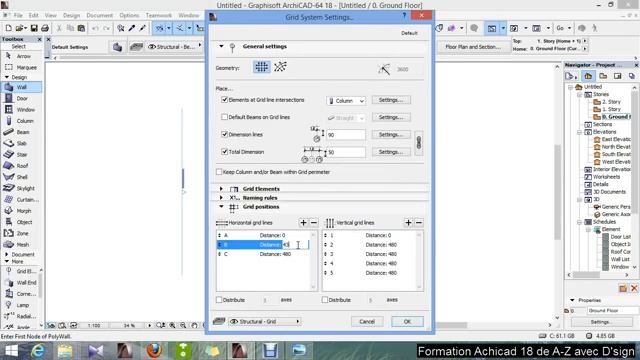This screenshot has width=640, height=360.
Task: Collapse the Stories tree node in Navigator
Action: tap(580, 94)
